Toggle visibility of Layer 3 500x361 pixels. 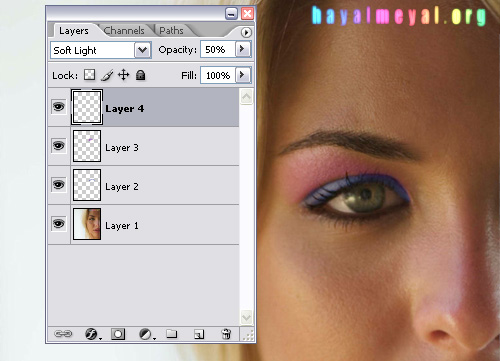coord(59,146)
